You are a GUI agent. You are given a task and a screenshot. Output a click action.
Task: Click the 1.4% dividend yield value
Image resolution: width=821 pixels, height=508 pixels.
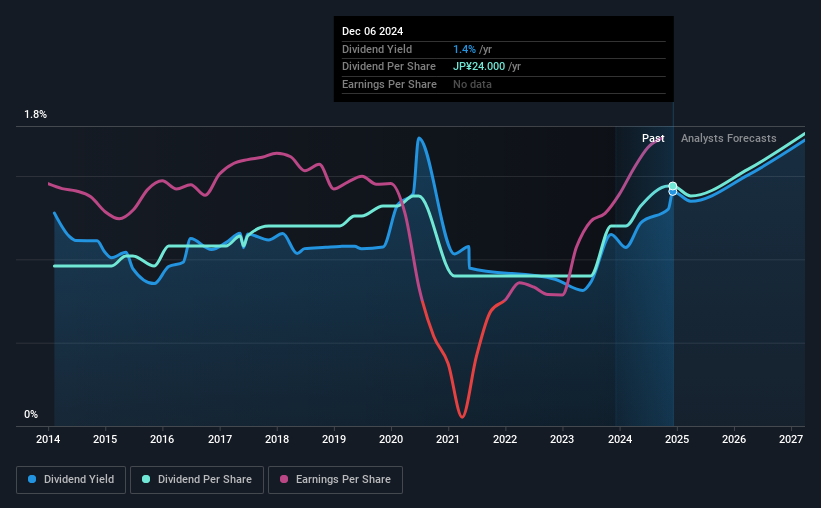464,49
